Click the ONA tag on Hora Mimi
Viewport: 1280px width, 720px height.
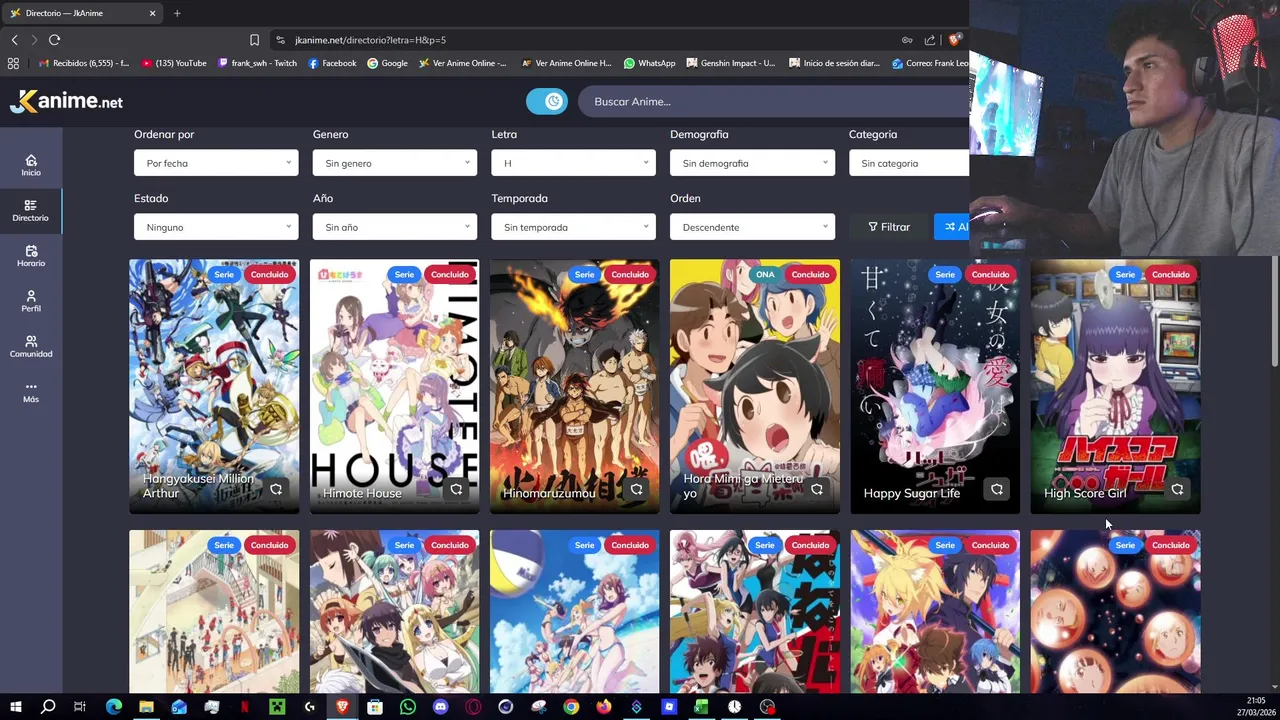765,274
